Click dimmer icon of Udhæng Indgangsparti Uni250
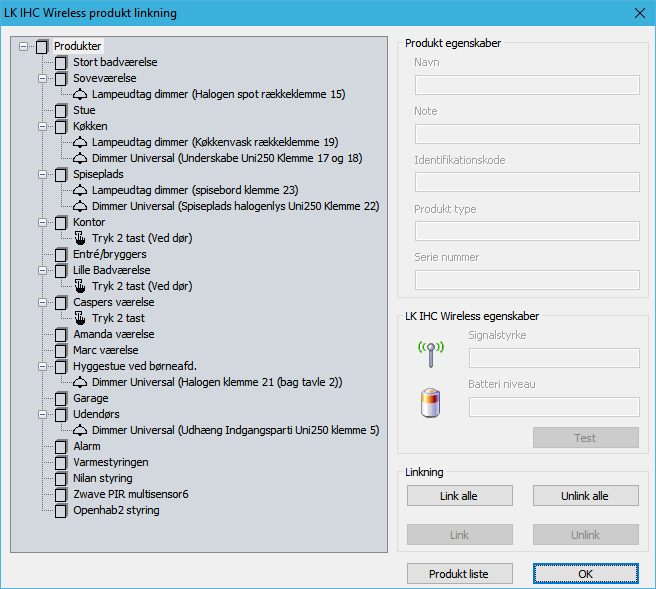Screen dimensions: 656x589 pos(80,430)
